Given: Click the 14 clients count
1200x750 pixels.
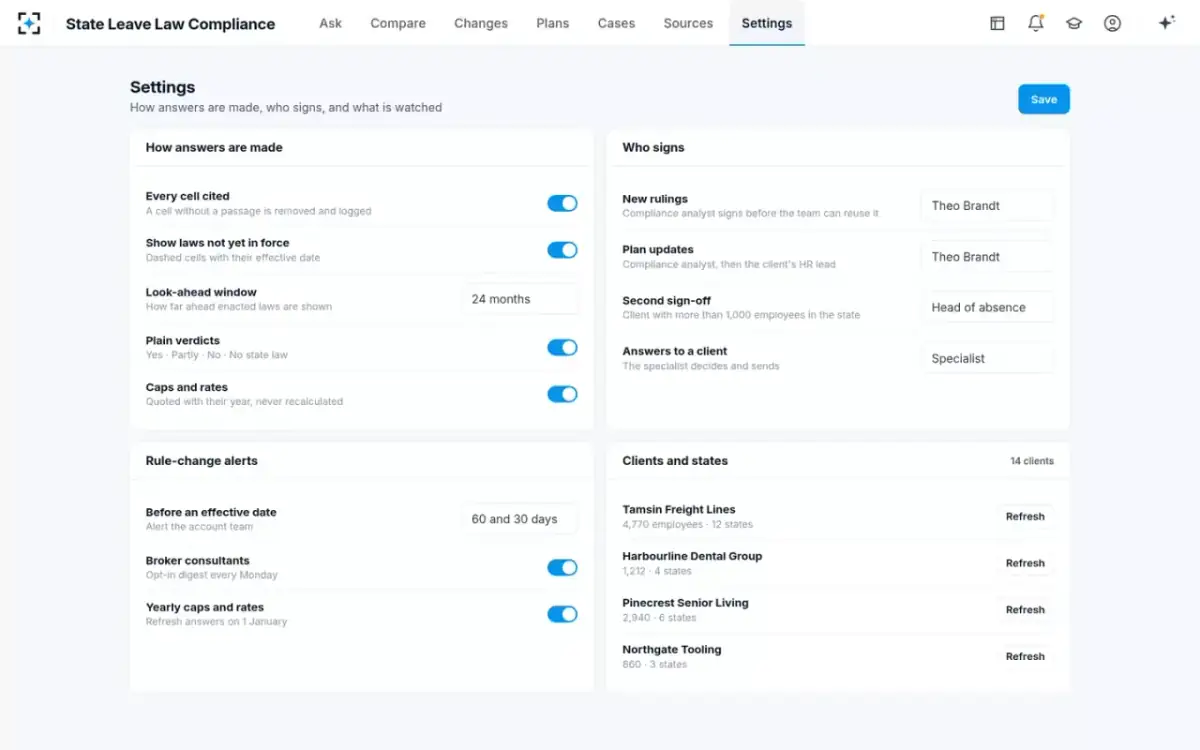Looking at the screenshot, I should coord(1032,461).
